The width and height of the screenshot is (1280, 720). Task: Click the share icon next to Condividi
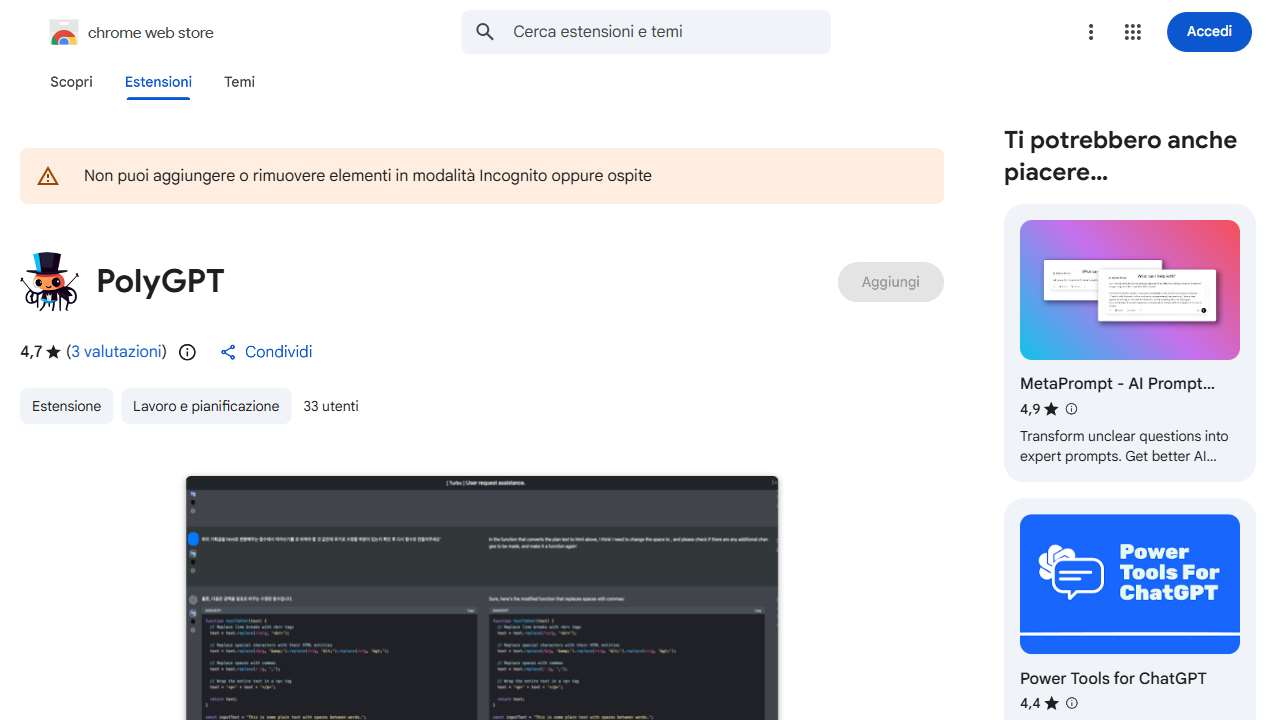[228, 352]
